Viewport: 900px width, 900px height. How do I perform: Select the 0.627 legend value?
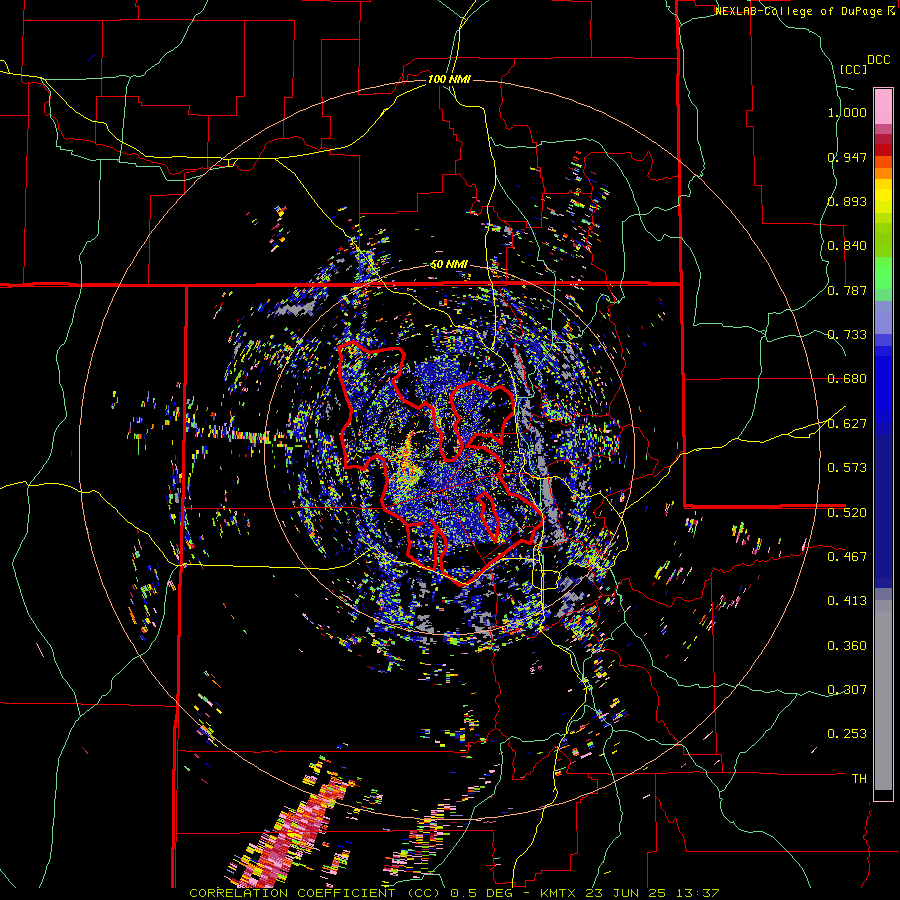[847, 424]
